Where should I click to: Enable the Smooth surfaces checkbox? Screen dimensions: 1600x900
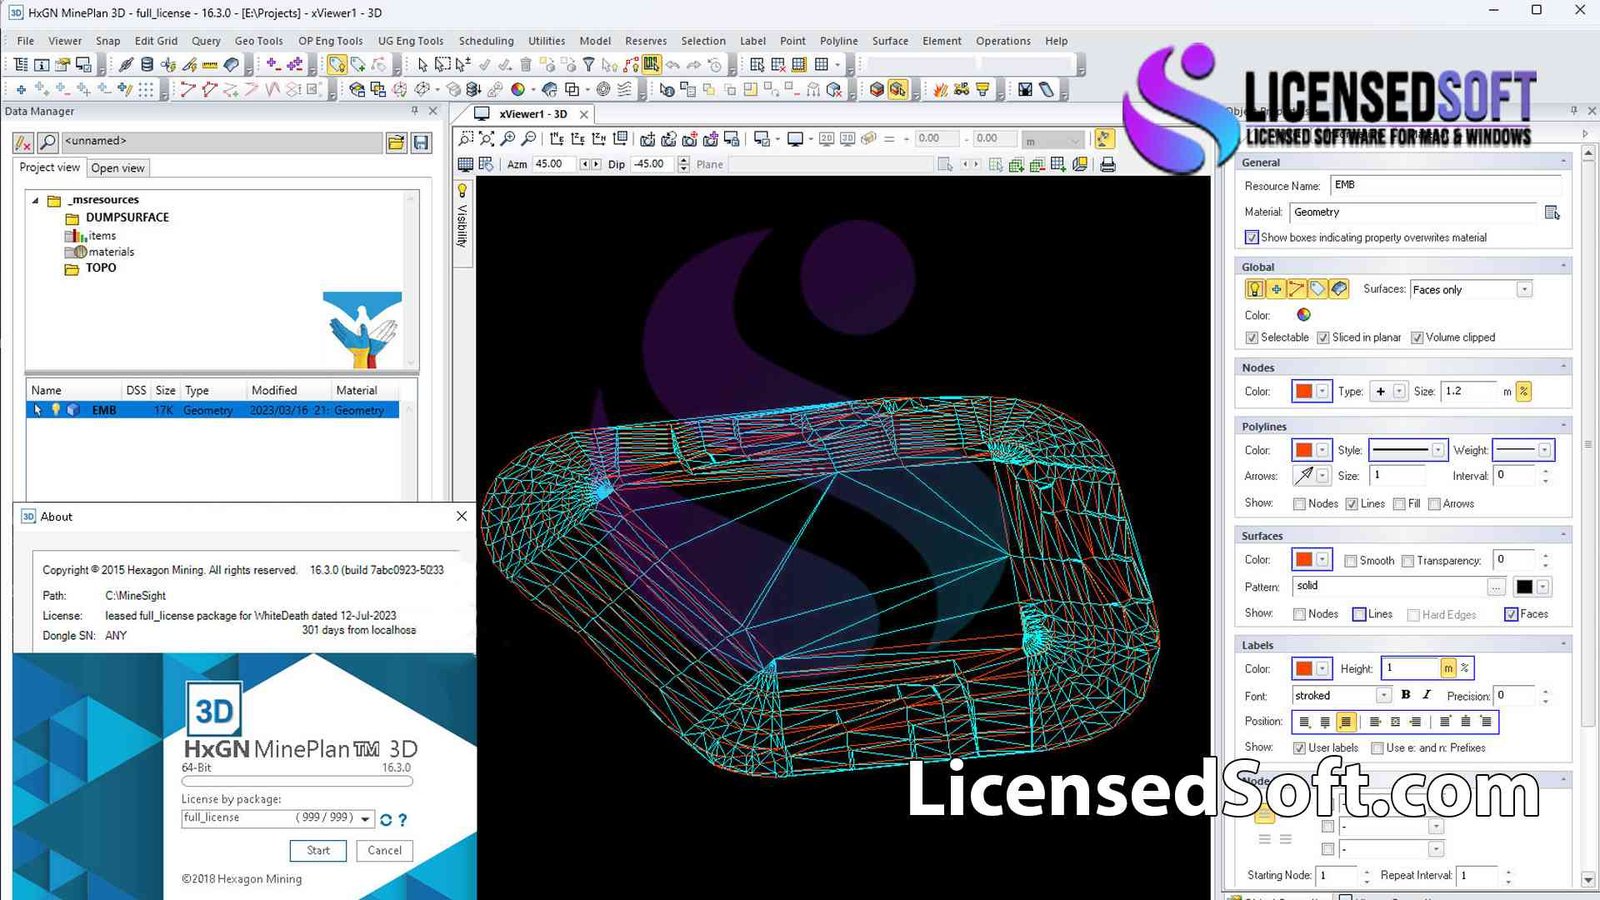point(1351,561)
